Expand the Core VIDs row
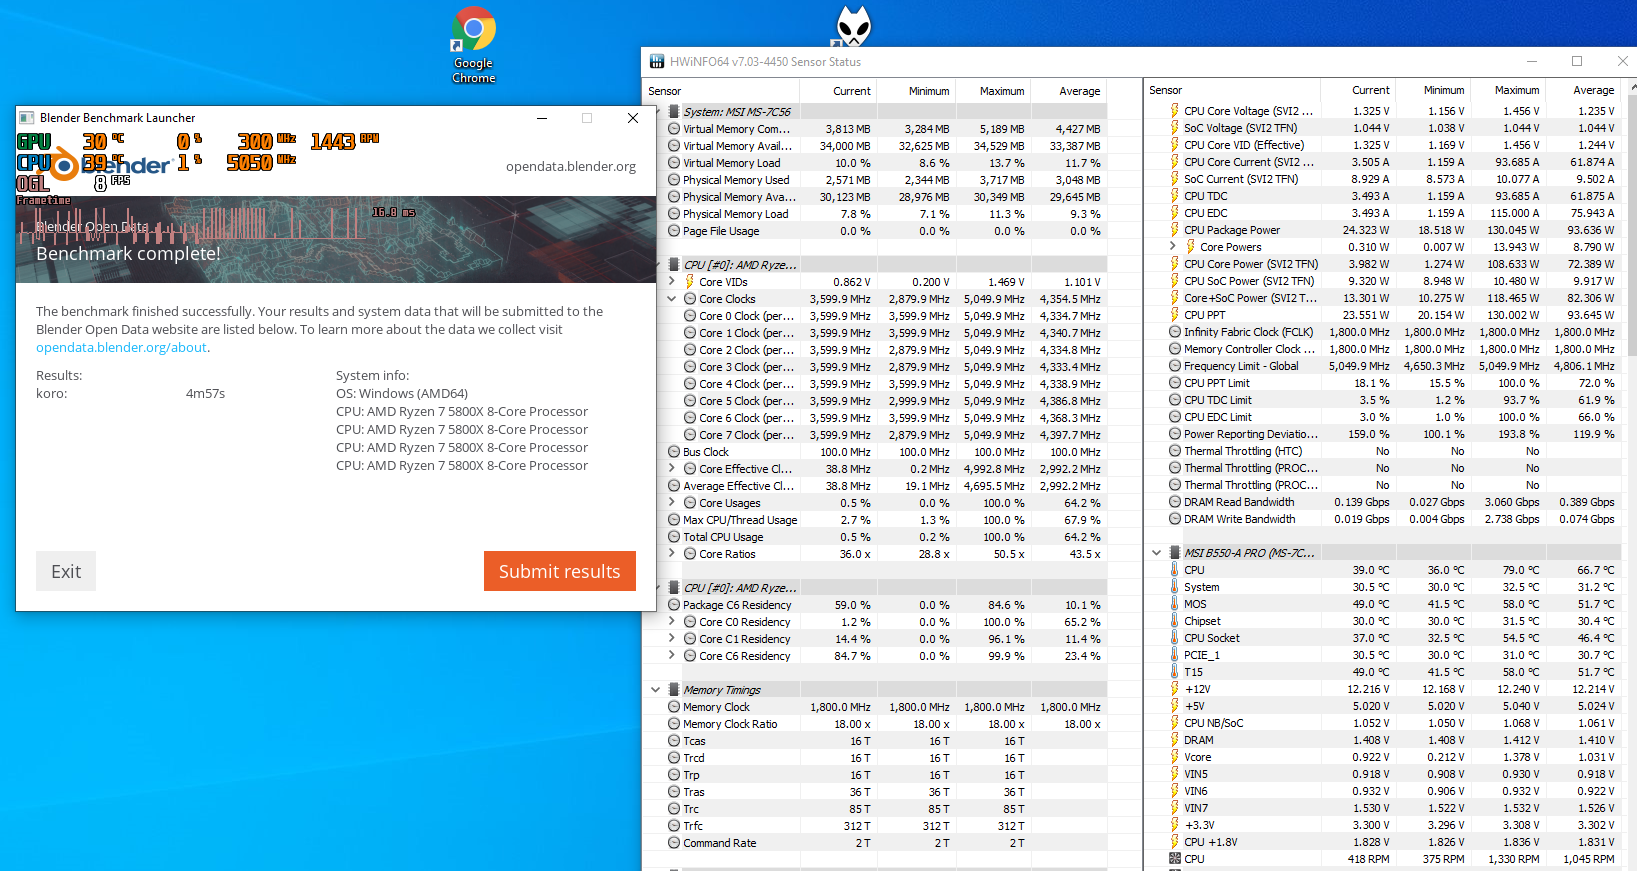This screenshot has width=1637, height=871. point(673,282)
